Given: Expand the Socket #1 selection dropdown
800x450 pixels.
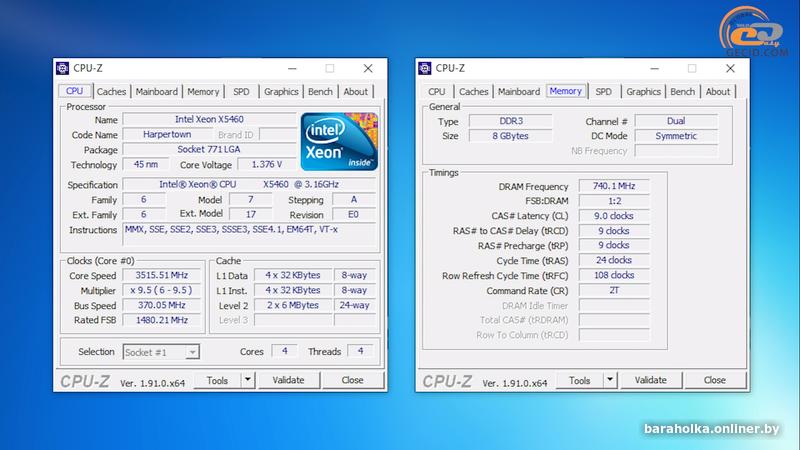Looking at the screenshot, I should pos(192,352).
